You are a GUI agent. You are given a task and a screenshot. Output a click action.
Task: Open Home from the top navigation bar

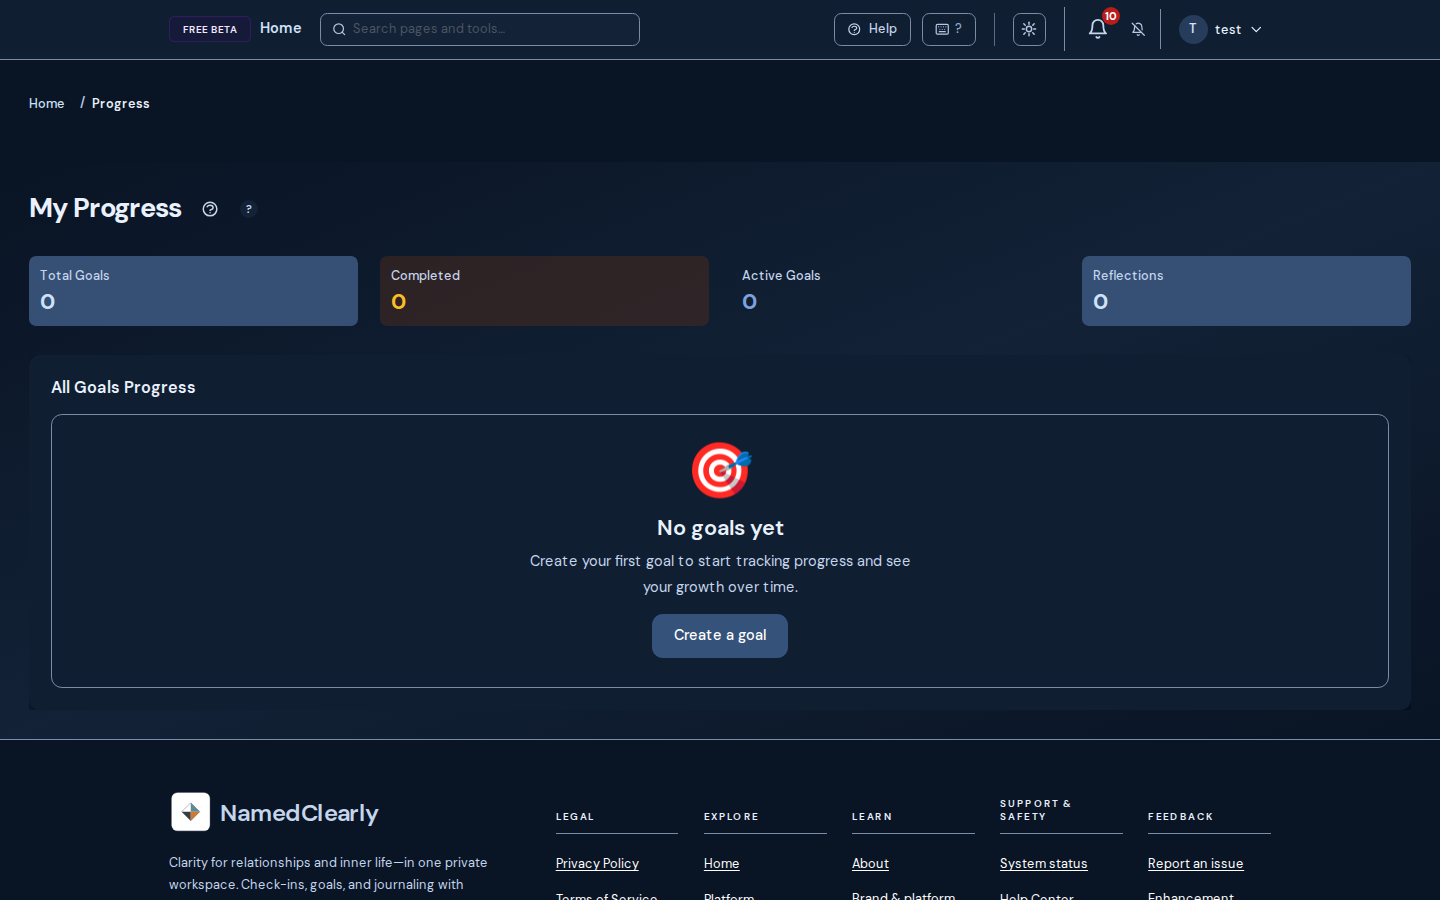tap(280, 28)
